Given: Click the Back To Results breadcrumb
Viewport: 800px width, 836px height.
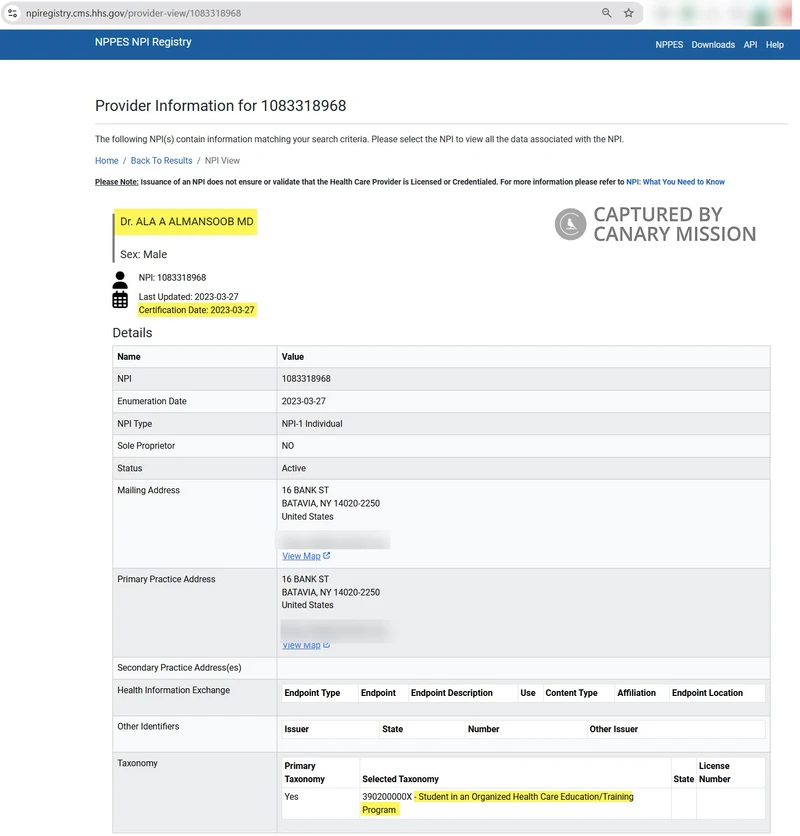Looking at the screenshot, I should point(161,160).
